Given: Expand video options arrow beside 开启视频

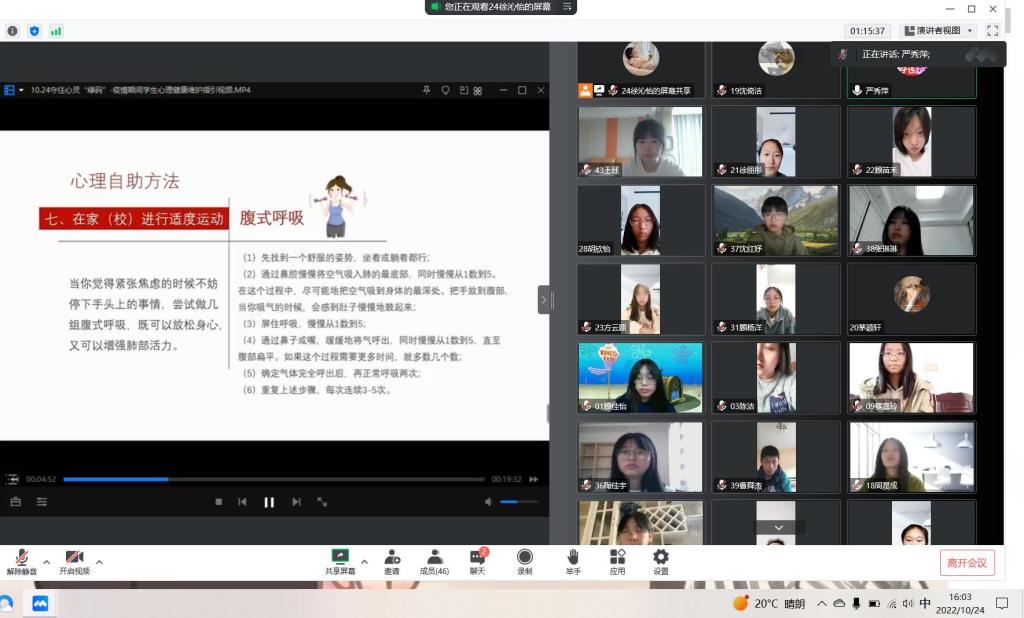Looking at the screenshot, I should [99, 561].
